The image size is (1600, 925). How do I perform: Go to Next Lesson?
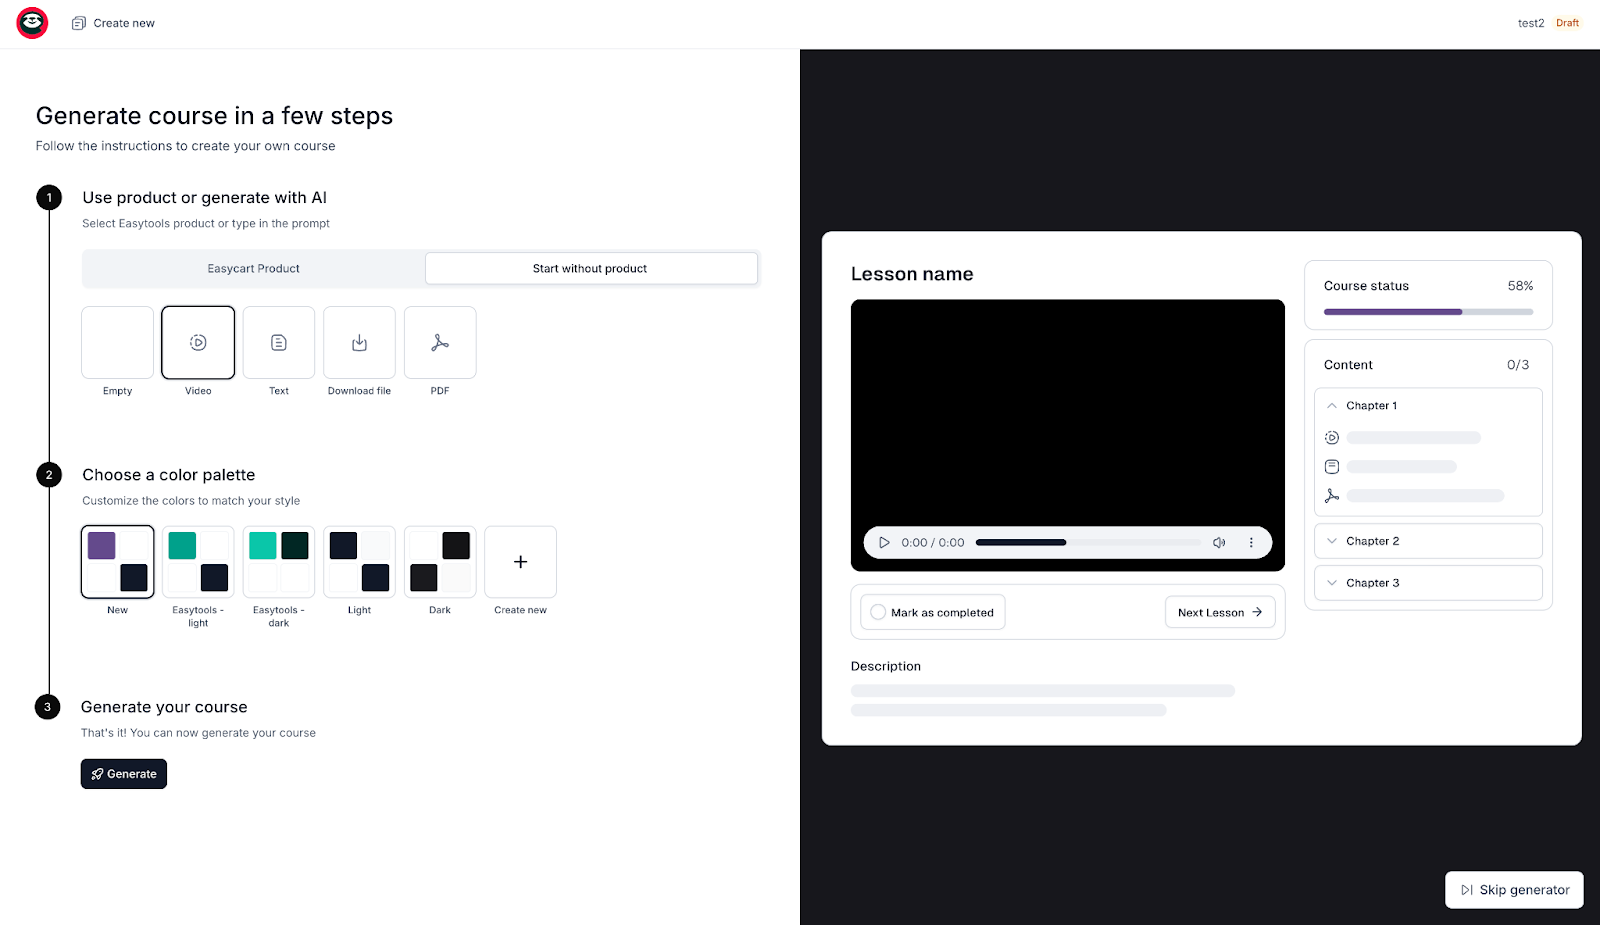click(x=1220, y=612)
